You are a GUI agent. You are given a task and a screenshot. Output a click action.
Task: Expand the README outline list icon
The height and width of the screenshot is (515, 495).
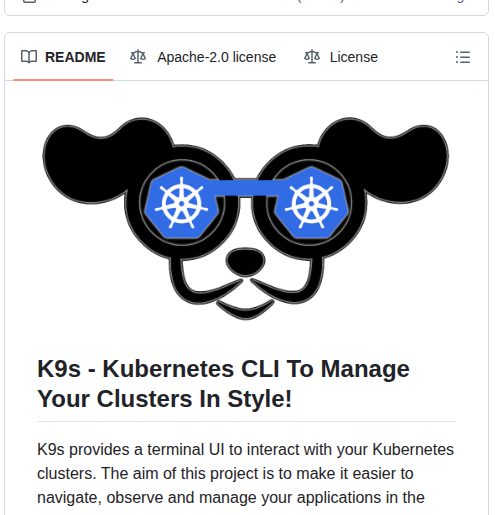coord(463,57)
